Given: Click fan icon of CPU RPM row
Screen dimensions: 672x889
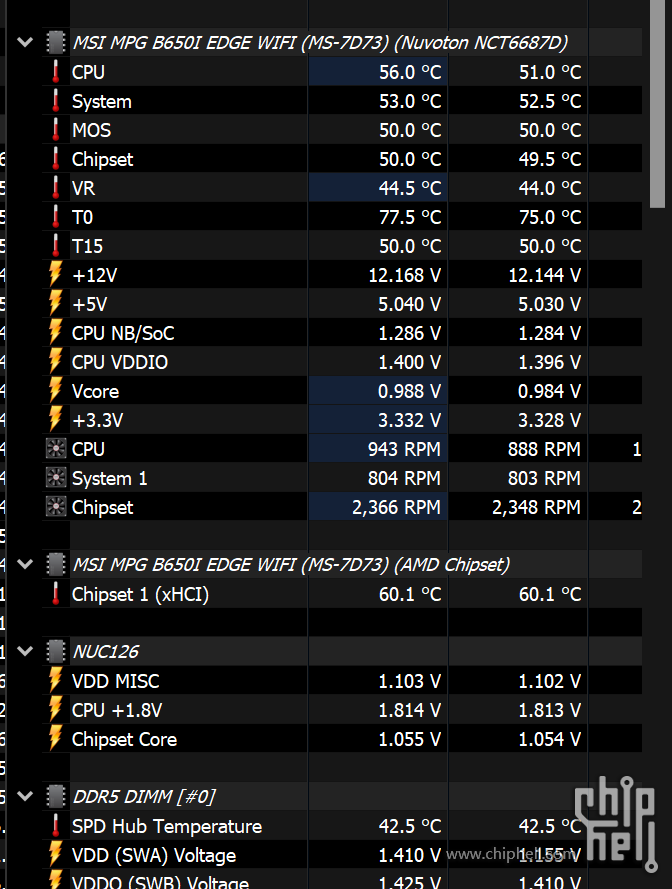Looking at the screenshot, I should [56, 449].
